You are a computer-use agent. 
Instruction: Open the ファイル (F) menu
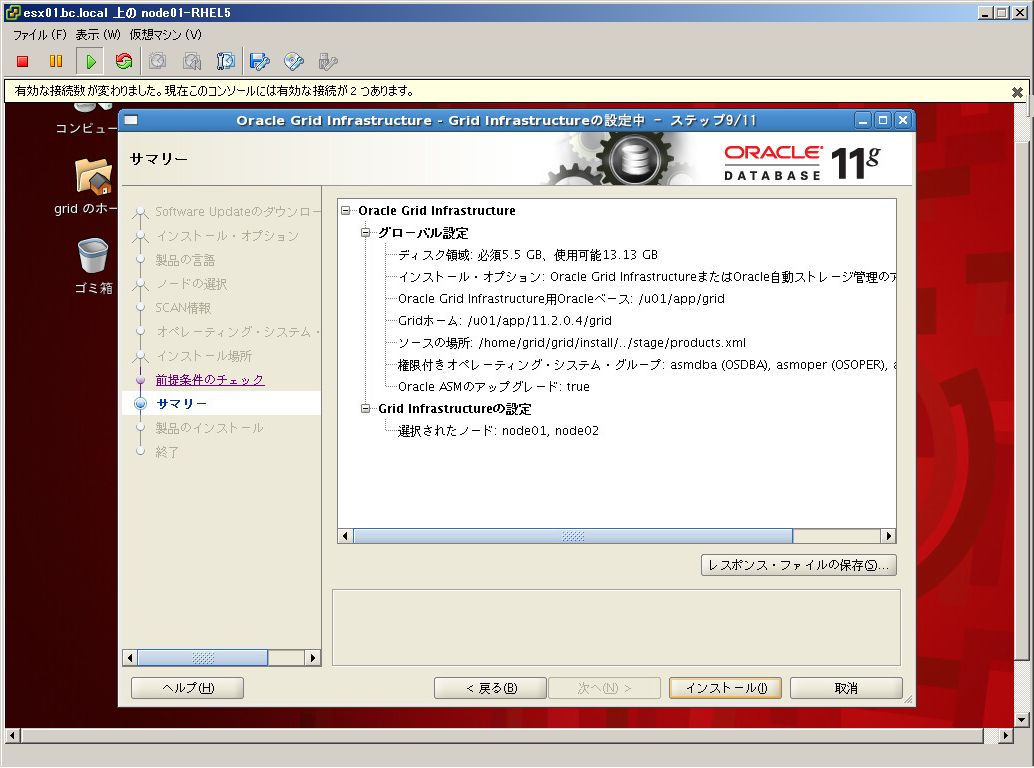coord(40,34)
